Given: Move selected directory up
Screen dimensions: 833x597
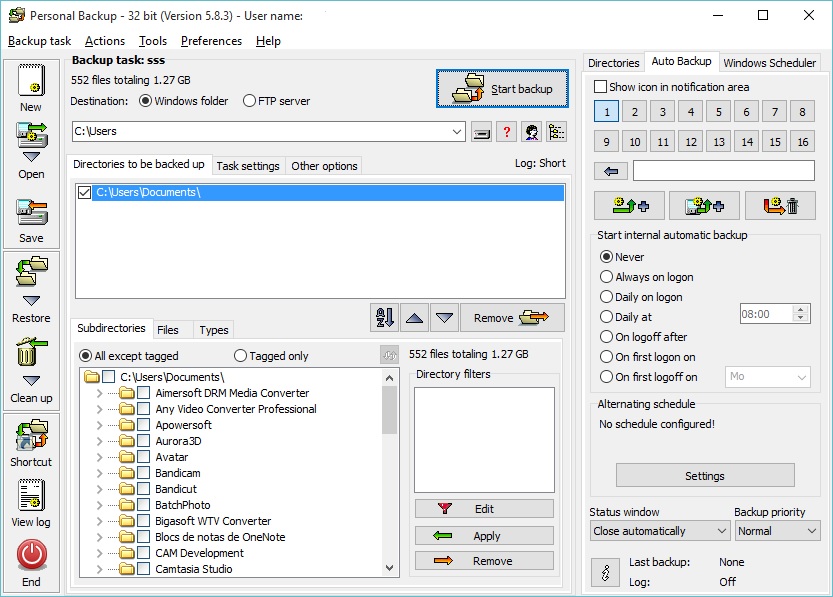Looking at the screenshot, I should [x=414, y=318].
